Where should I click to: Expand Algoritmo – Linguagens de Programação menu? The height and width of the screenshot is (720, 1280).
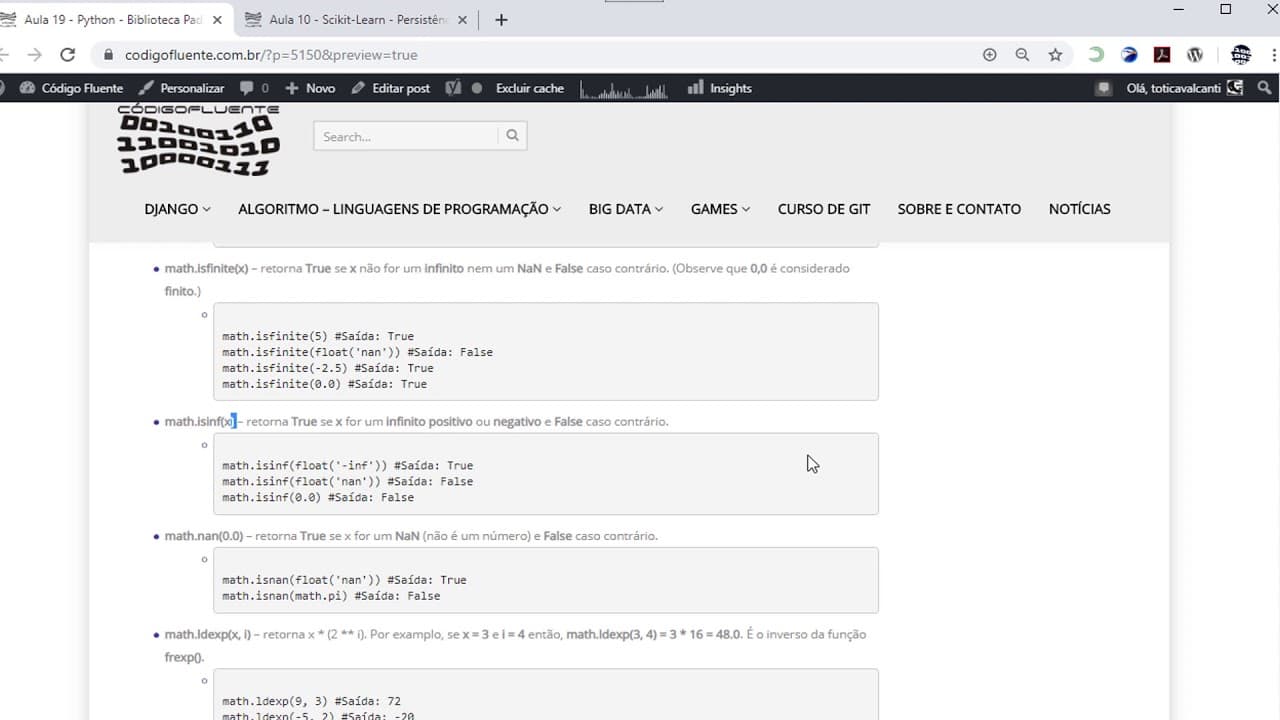[399, 209]
